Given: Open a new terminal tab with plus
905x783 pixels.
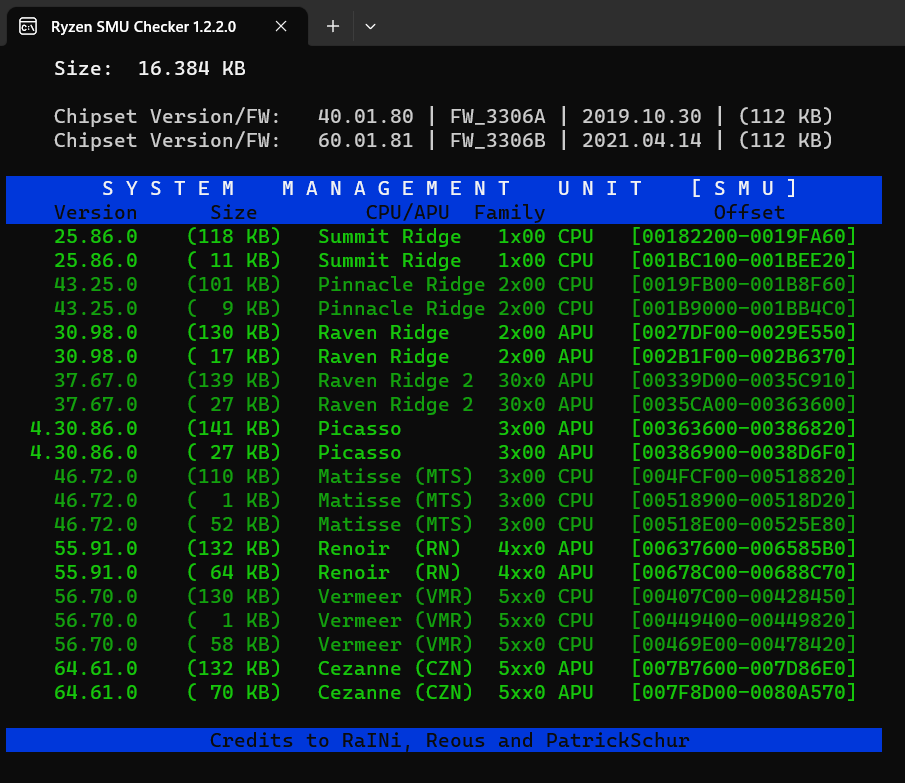Looking at the screenshot, I should point(332,27).
